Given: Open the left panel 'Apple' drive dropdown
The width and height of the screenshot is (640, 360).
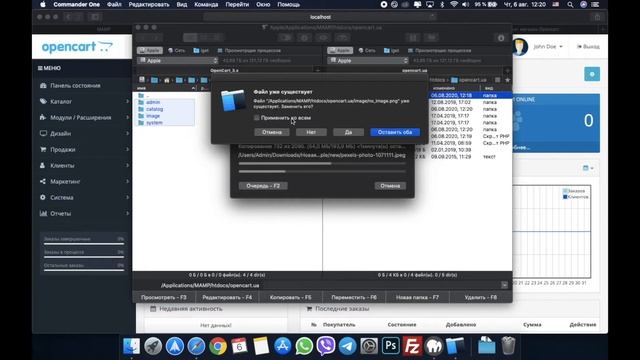Looking at the screenshot, I should coord(178,60).
